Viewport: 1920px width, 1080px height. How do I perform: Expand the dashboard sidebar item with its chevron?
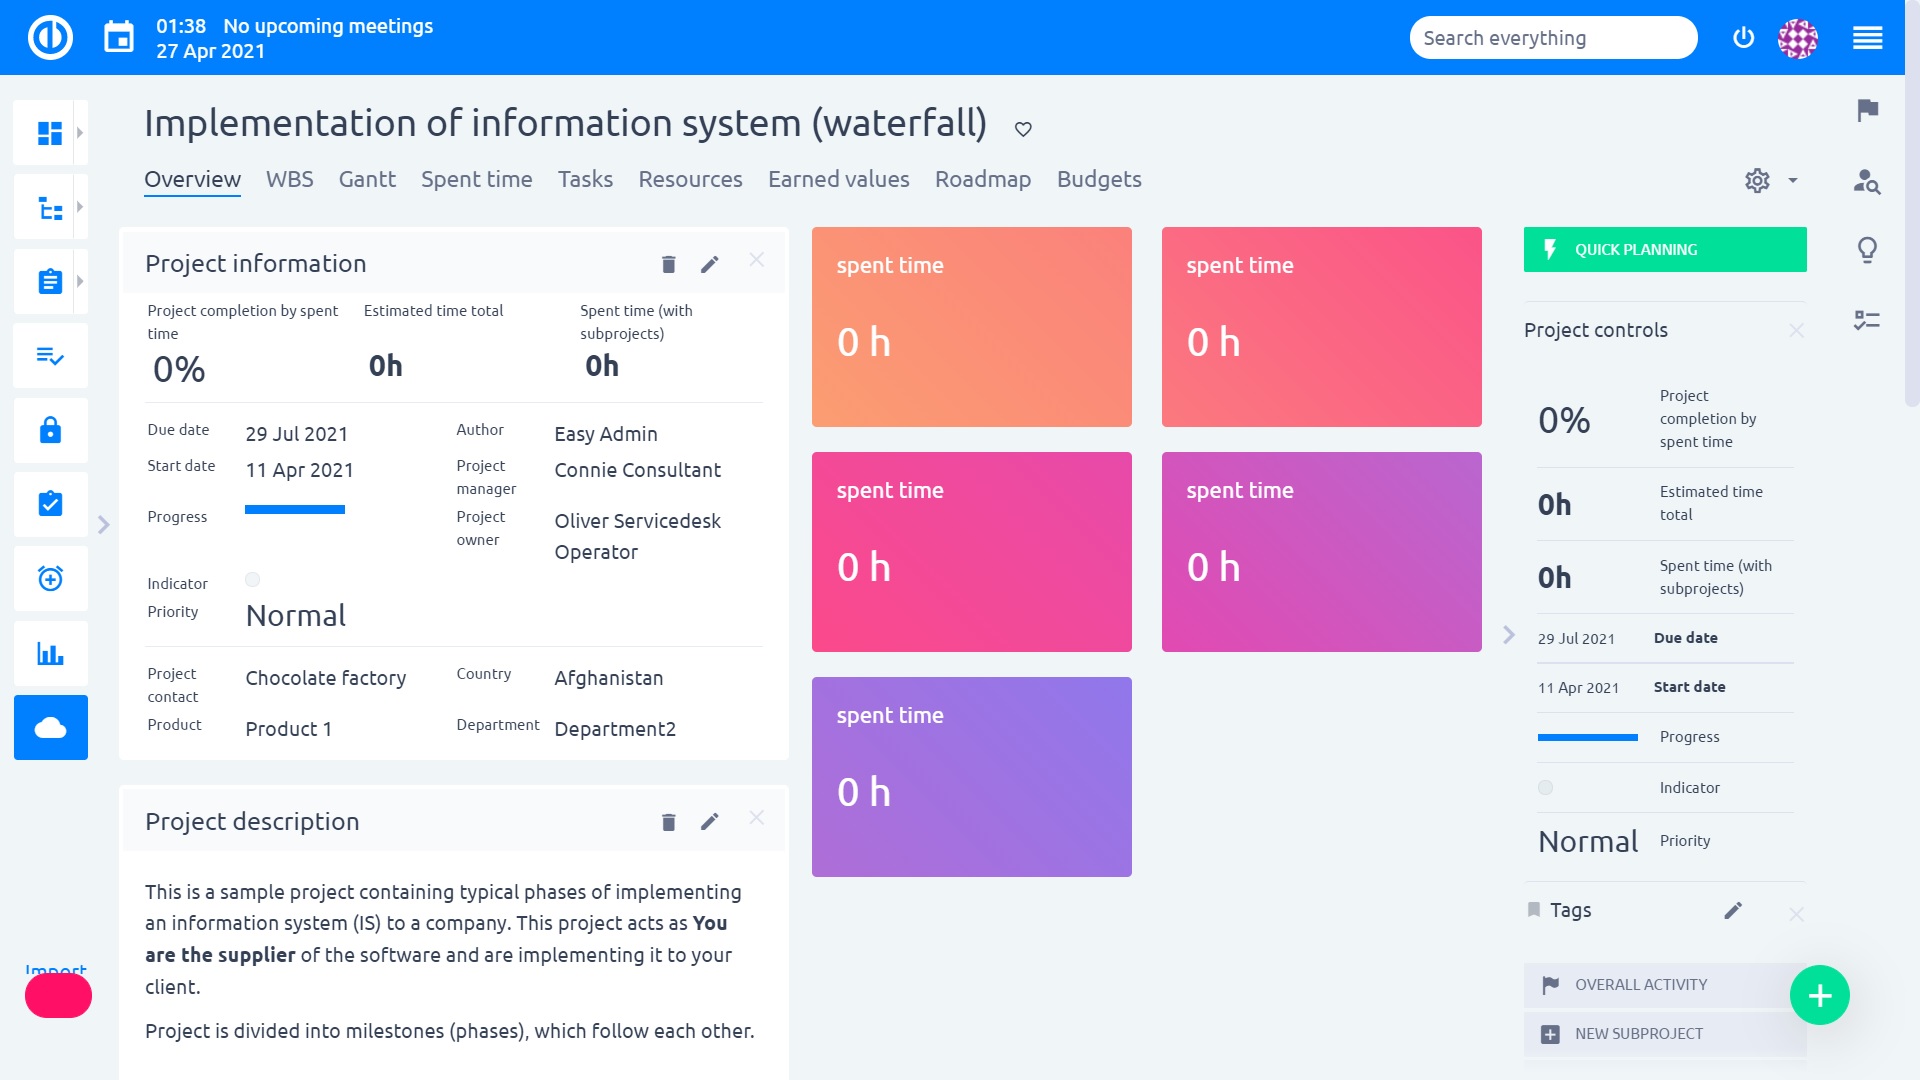79,131
